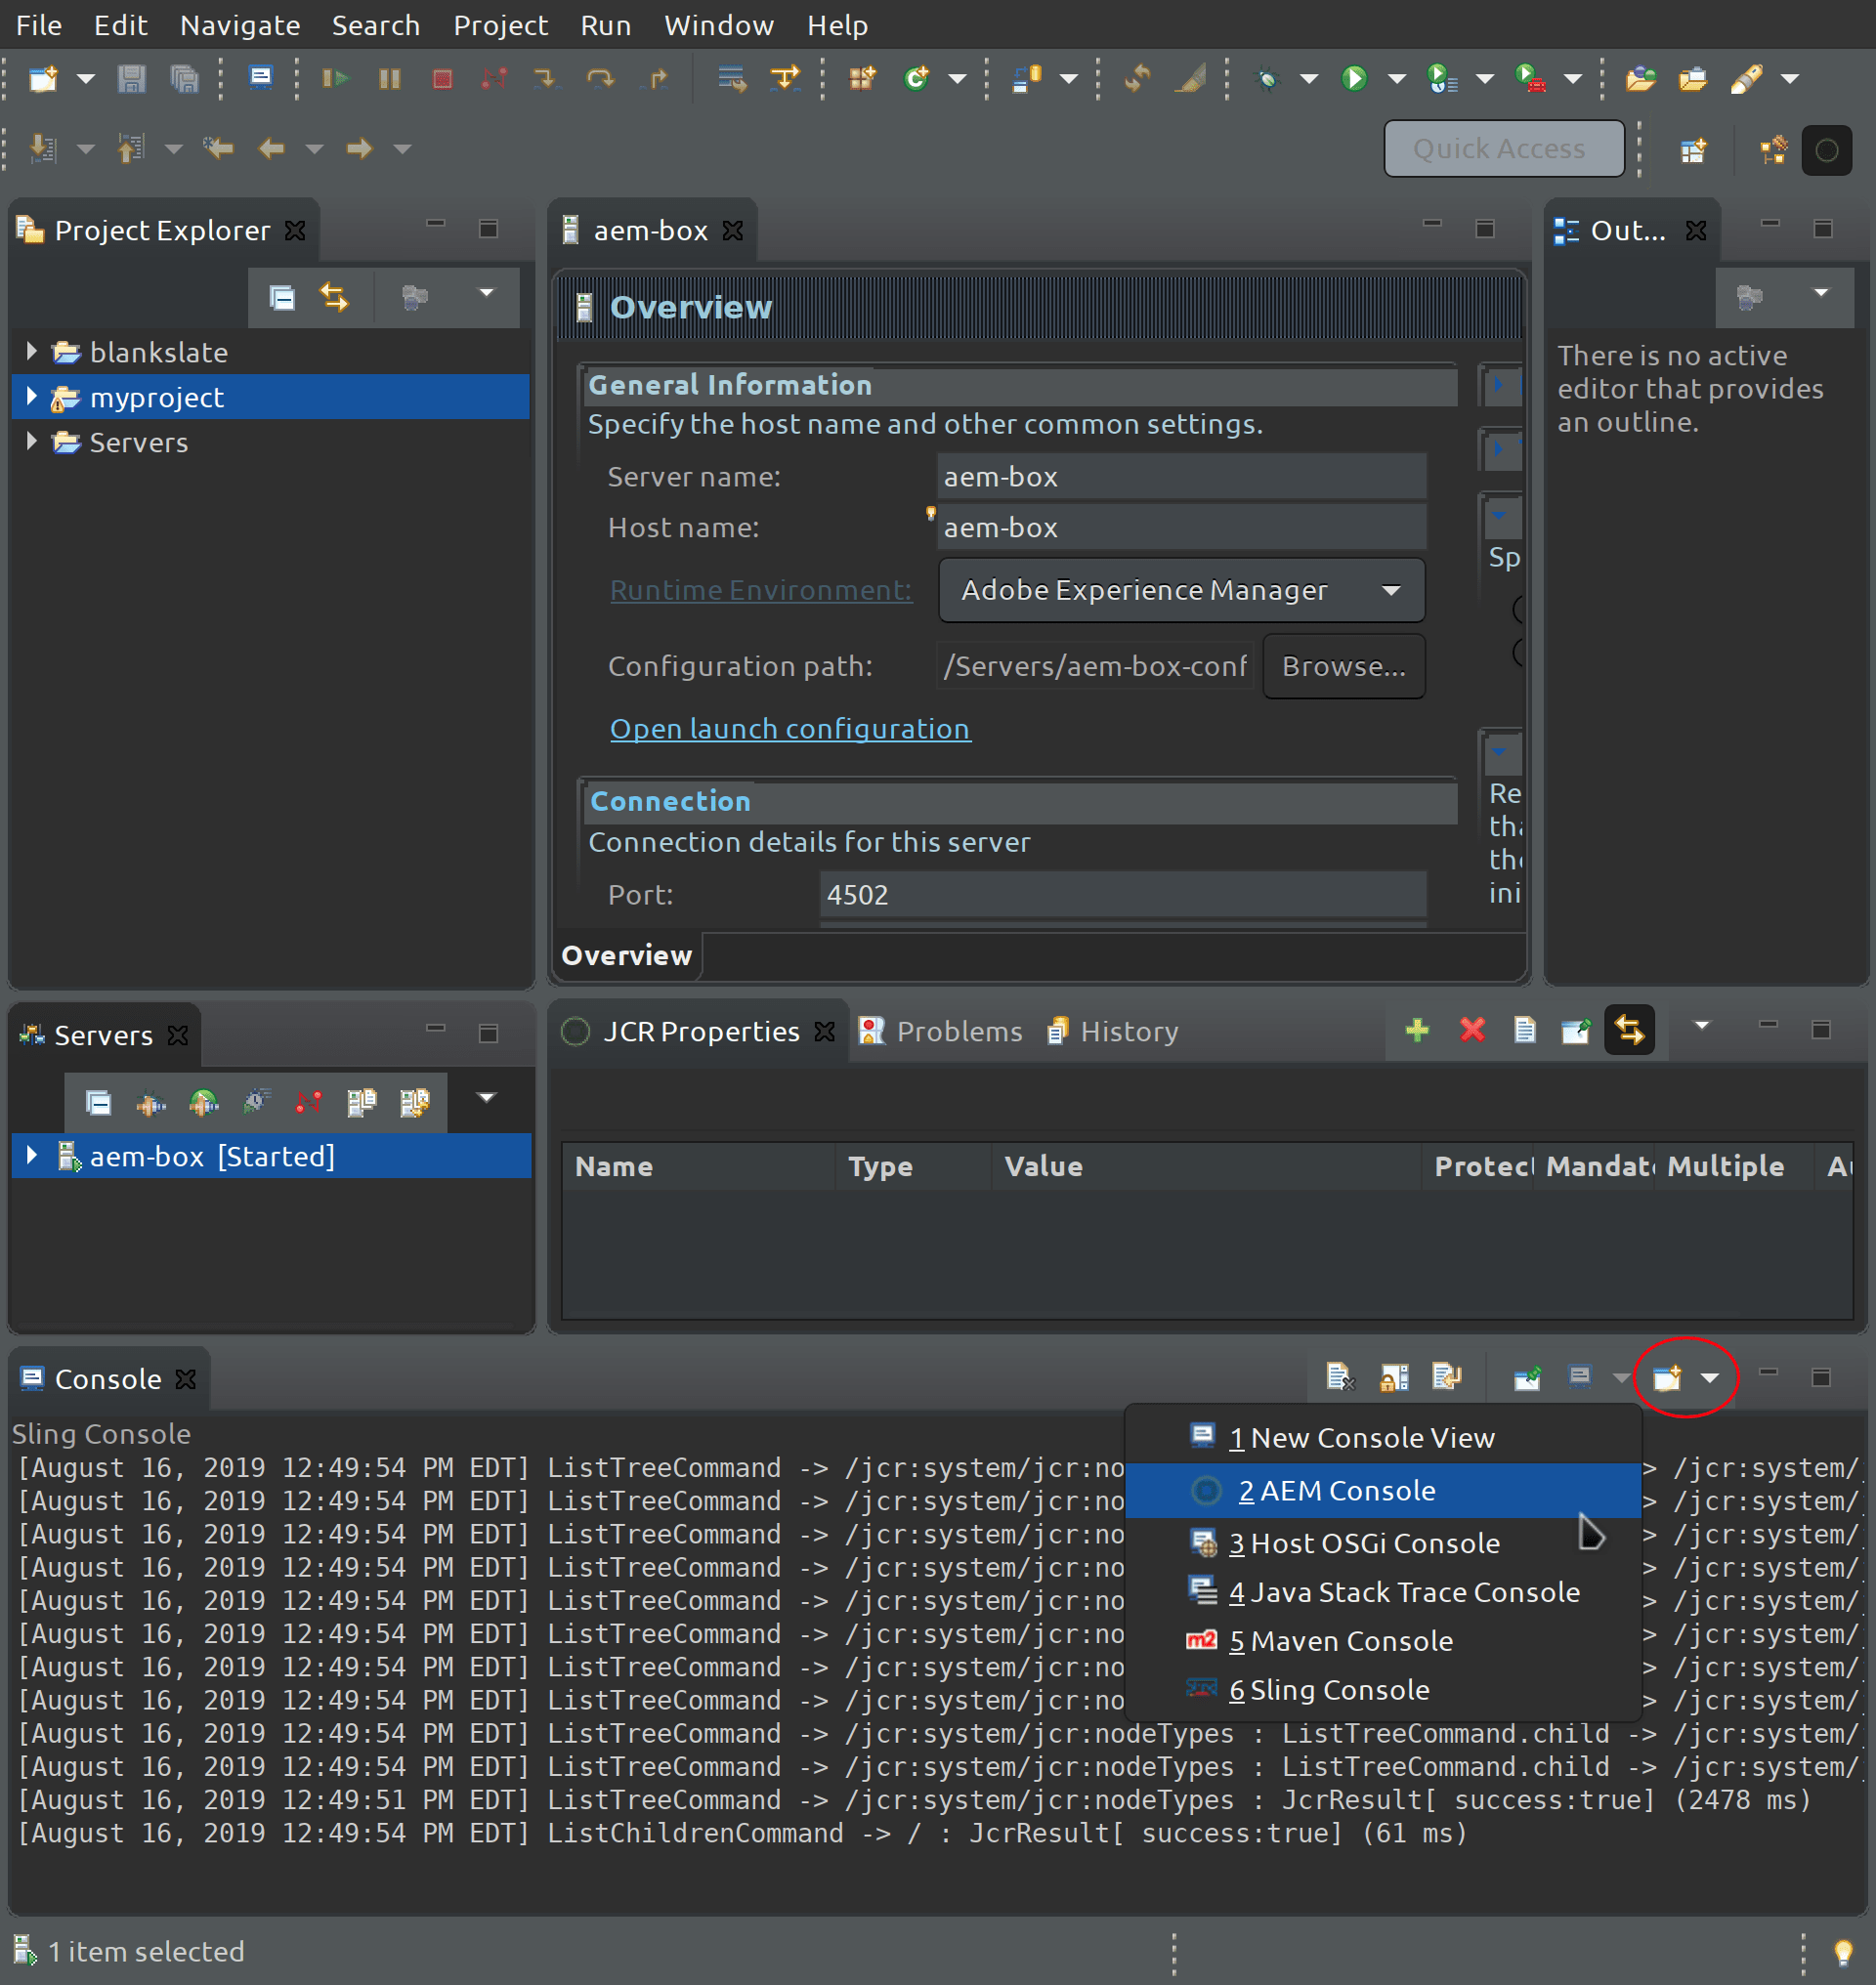The image size is (1876, 1985).
Task: Click the Last Edit Location icon
Action: tap(217, 149)
